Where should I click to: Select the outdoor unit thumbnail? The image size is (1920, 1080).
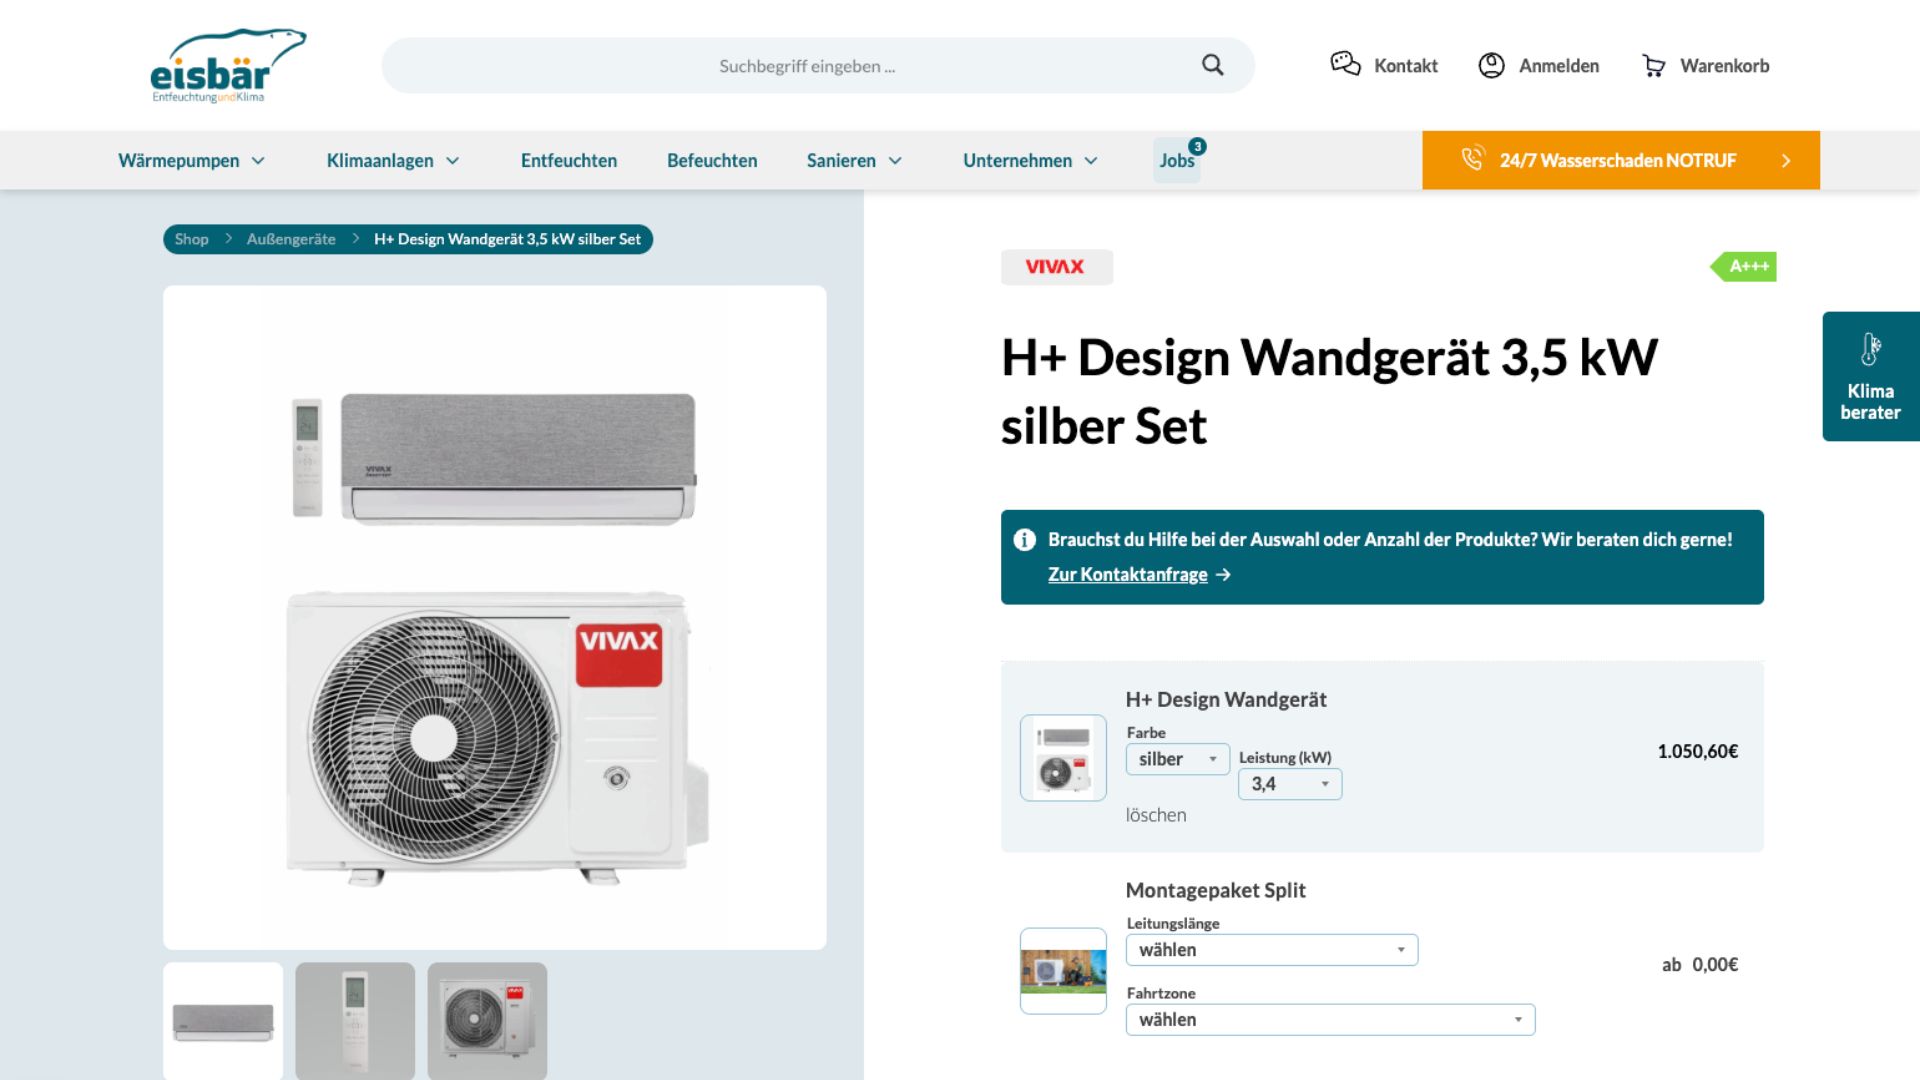487,1021
